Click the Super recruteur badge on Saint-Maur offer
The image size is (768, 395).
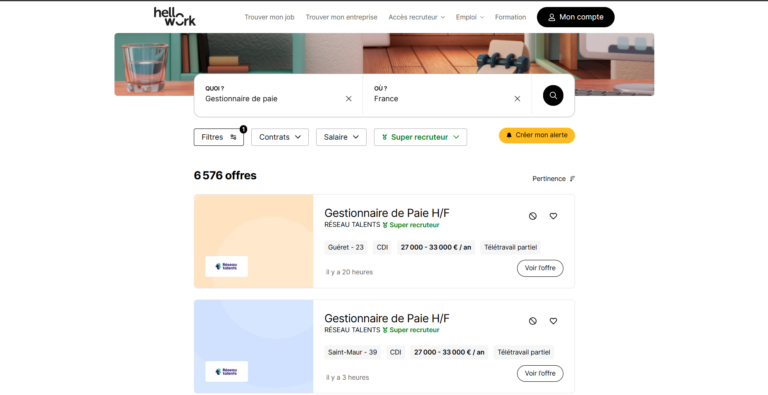(411, 330)
